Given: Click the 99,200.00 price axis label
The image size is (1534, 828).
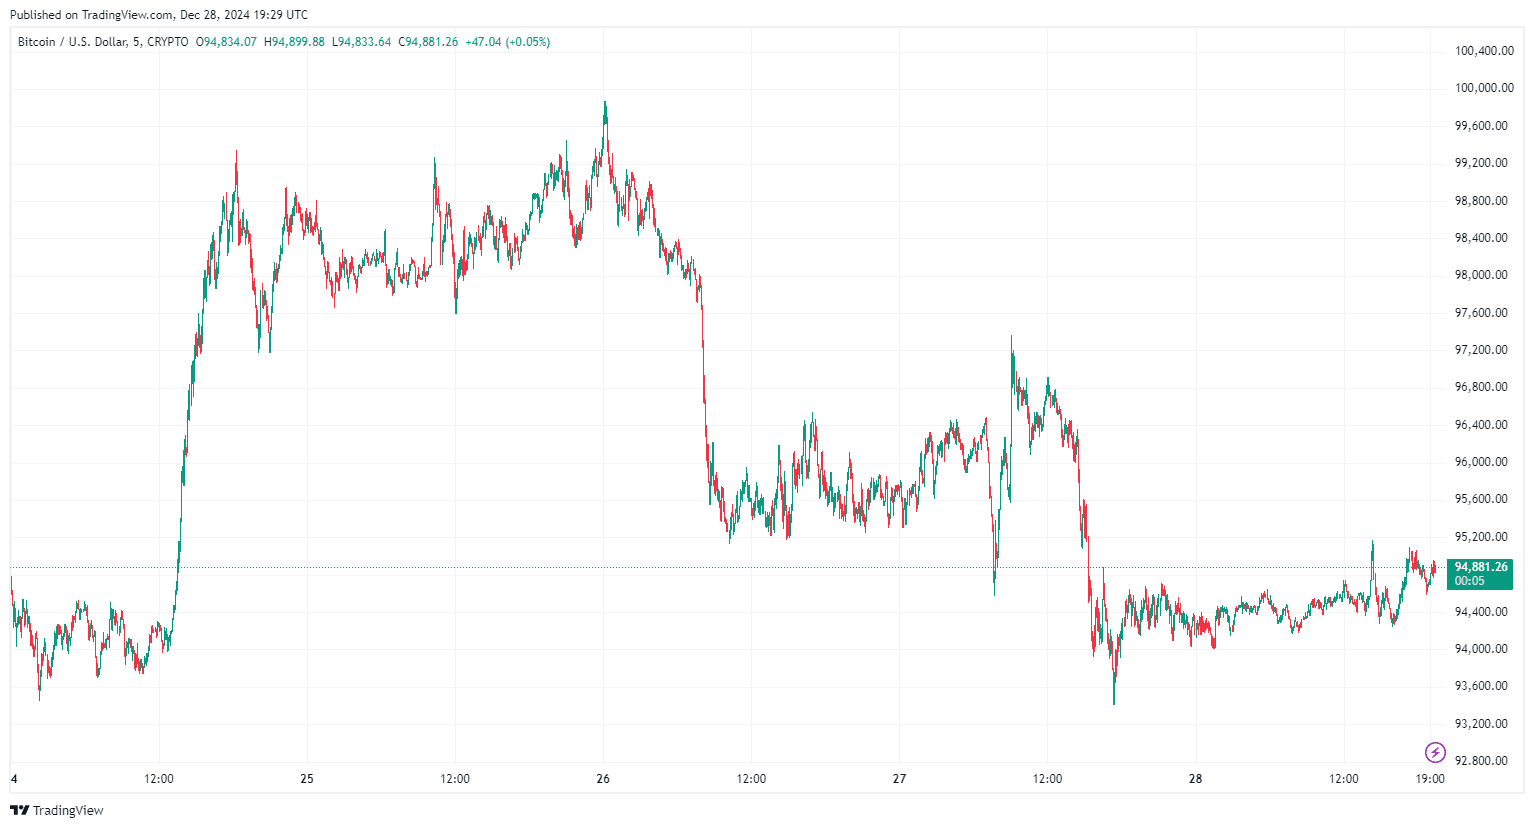Looking at the screenshot, I should 1481,163.
